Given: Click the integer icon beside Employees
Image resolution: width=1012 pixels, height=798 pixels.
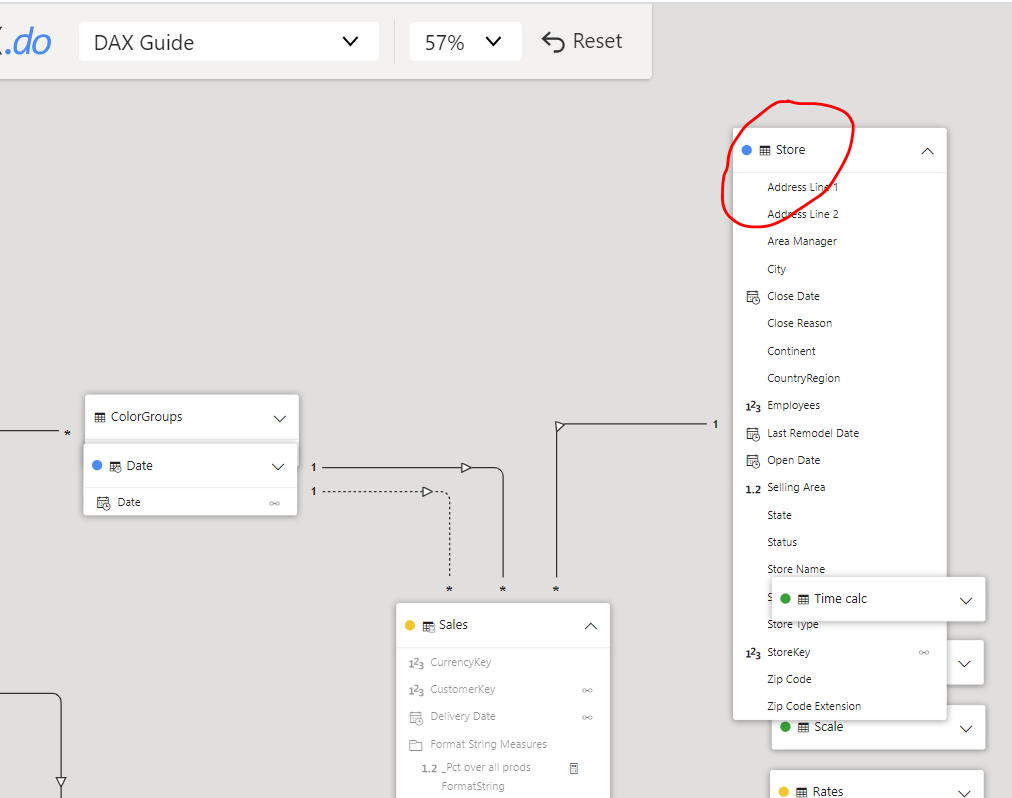Looking at the screenshot, I should pyautogui.click(x=753, y=406).
